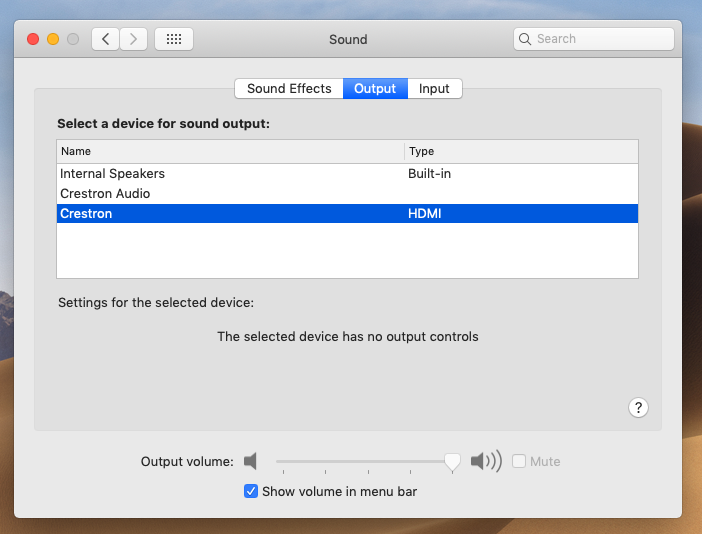This screenshot has height=534, width=702.
Task: Disable Show volume in menu bar
Action: [x=251, y=491]
